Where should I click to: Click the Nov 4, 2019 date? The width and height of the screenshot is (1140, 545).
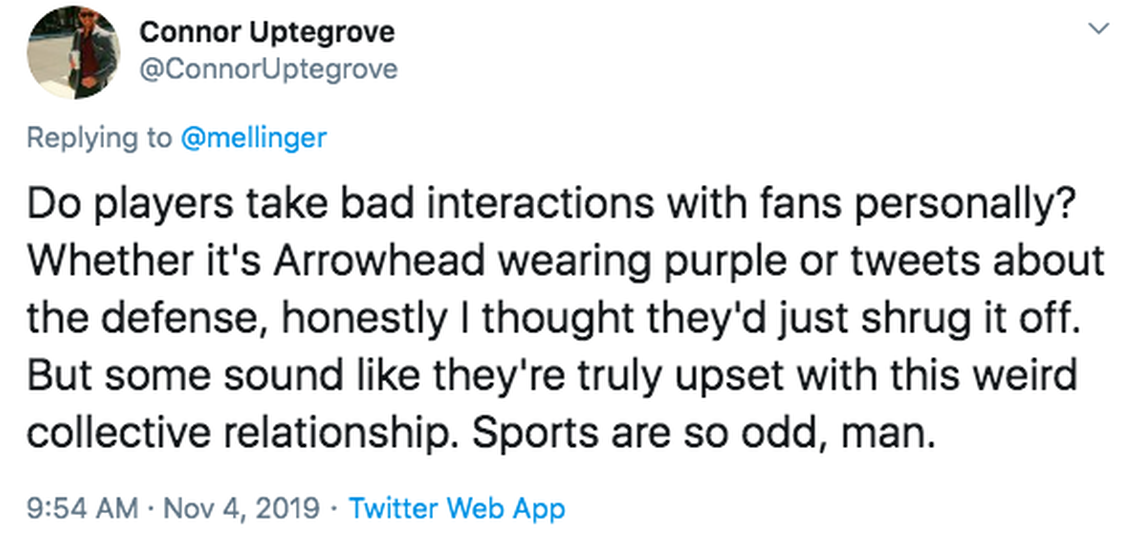238,508
